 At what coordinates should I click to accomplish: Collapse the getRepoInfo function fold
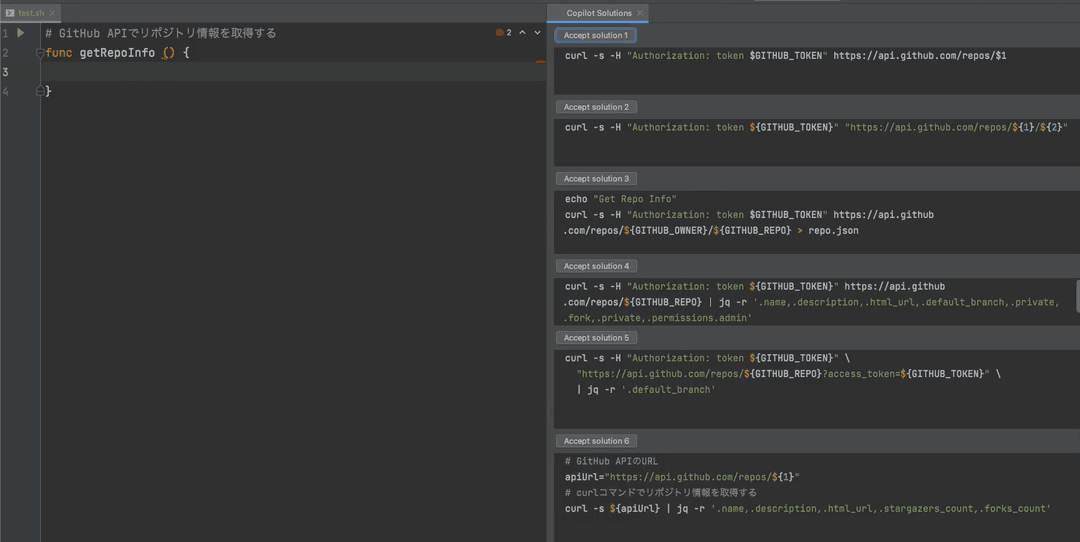41,53
